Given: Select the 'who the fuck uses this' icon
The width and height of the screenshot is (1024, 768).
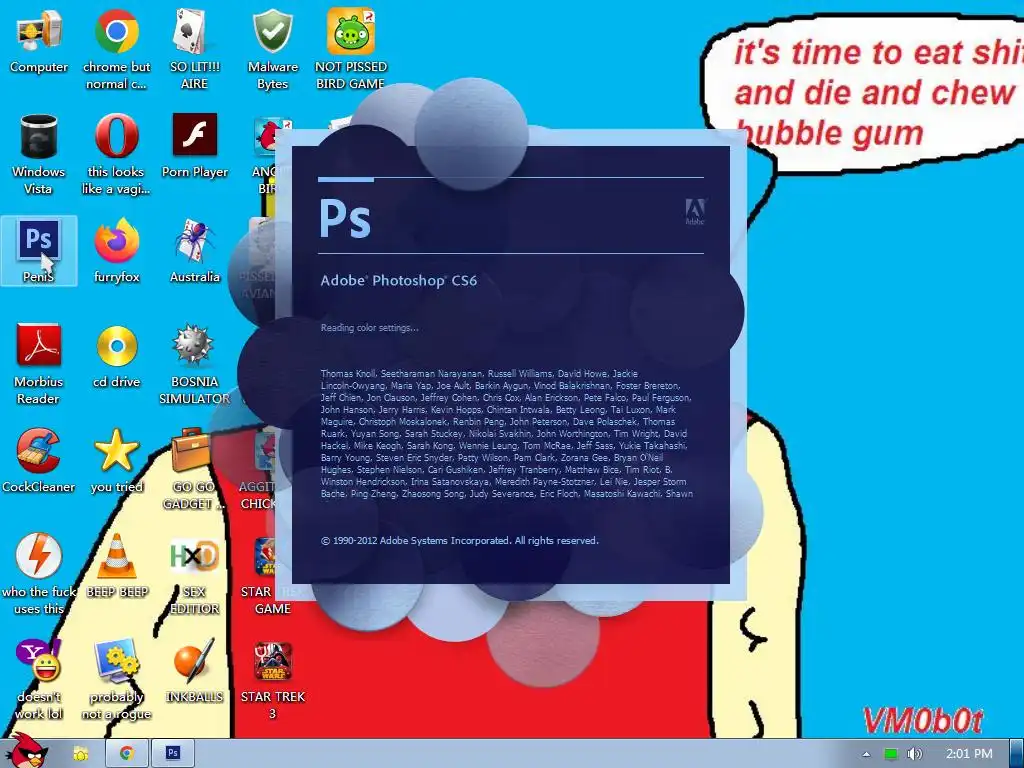Looking at the screenshot, I should tap(39, 575).
